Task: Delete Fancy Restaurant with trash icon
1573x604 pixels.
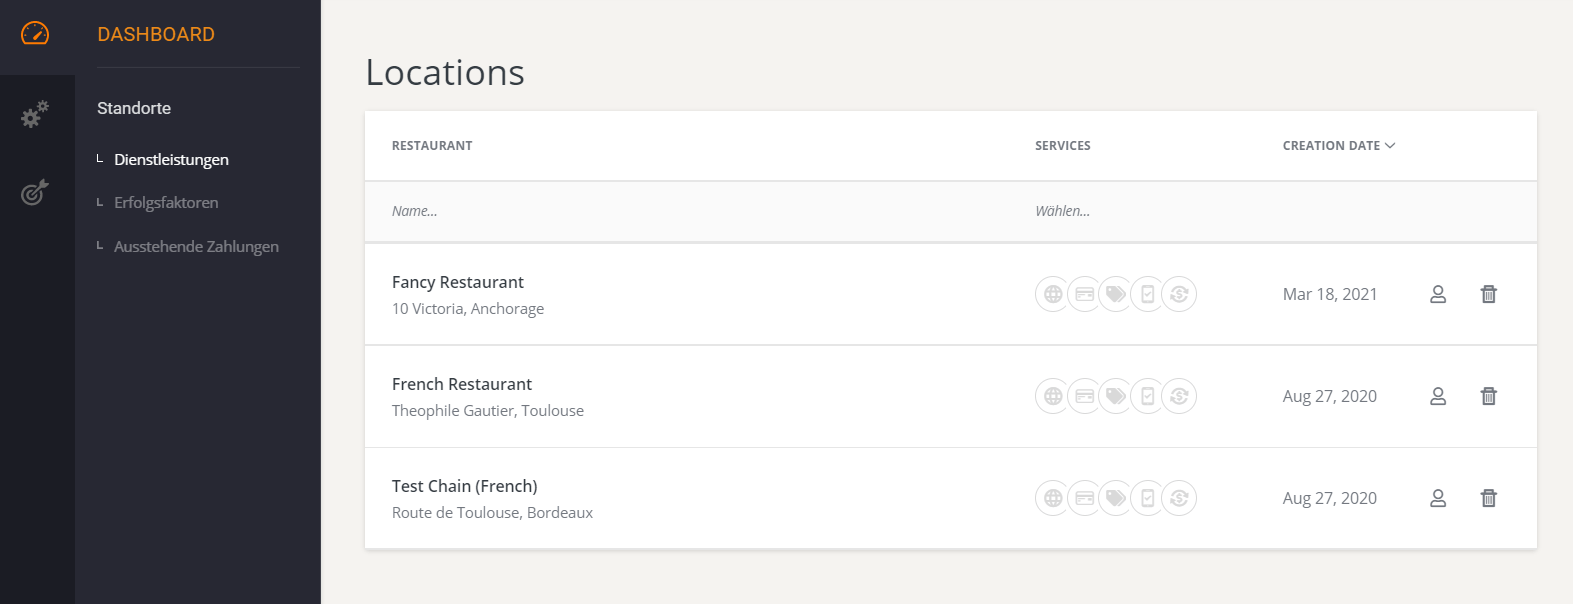Action: (x=1488, y=294)
